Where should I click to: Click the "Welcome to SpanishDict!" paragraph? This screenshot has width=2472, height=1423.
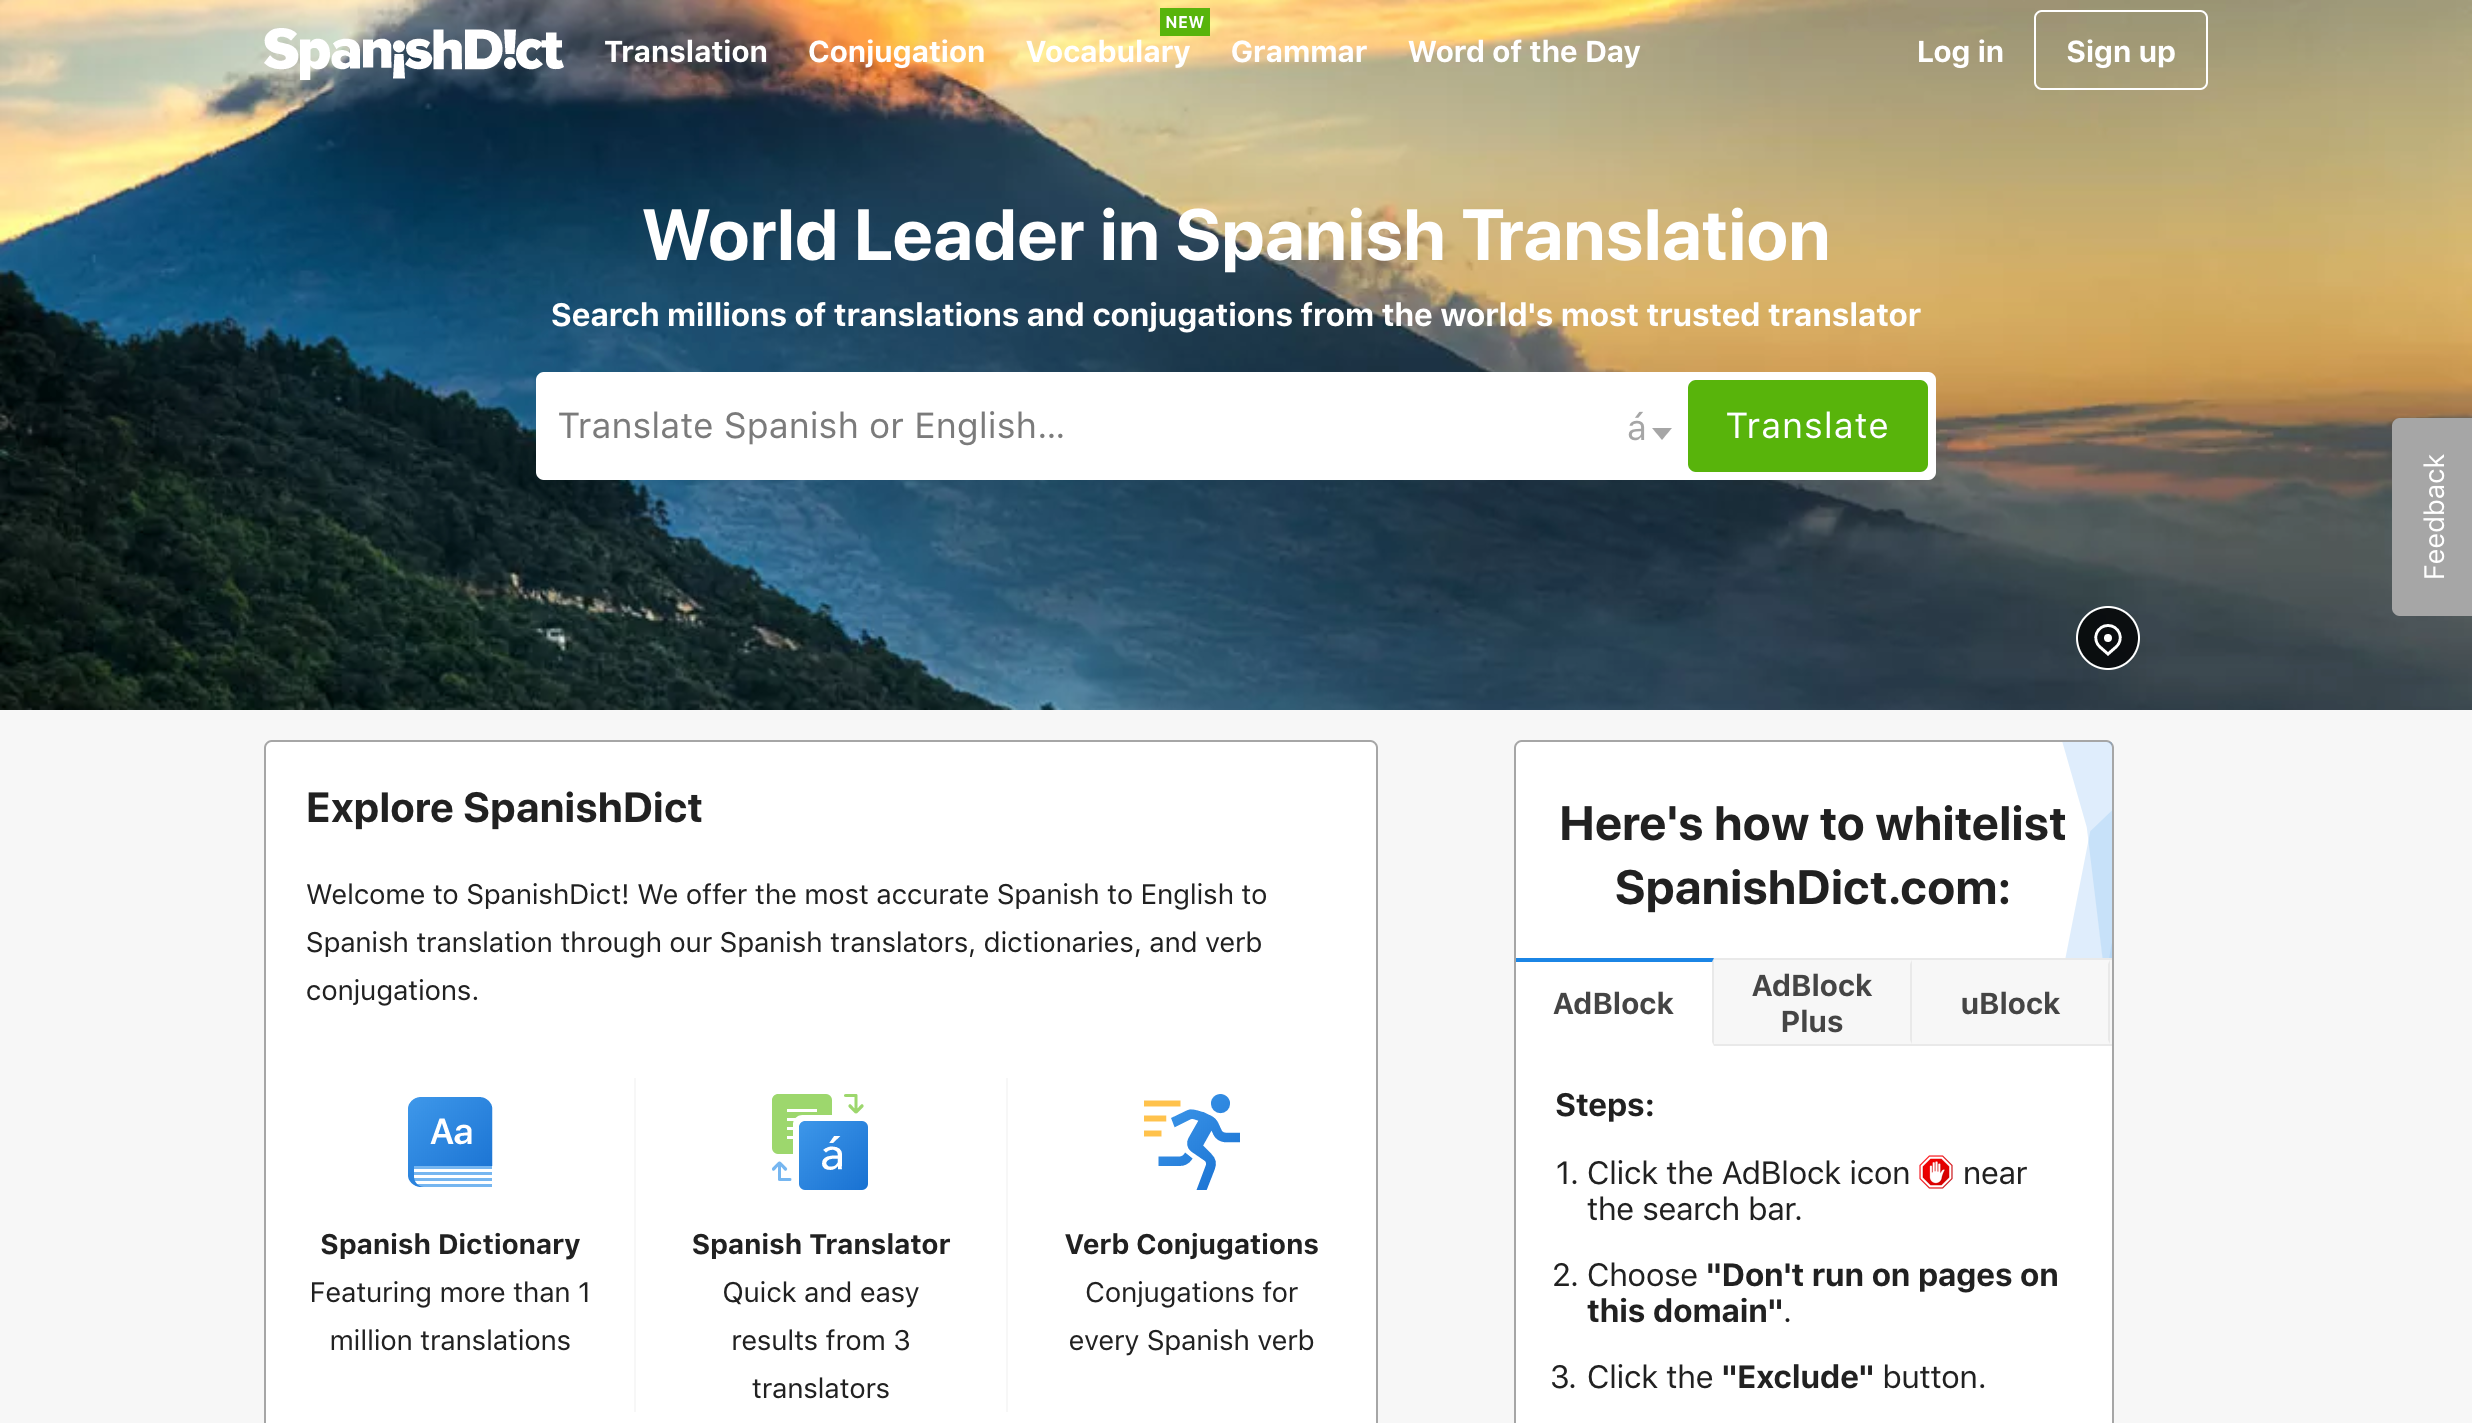coord(786,942)
